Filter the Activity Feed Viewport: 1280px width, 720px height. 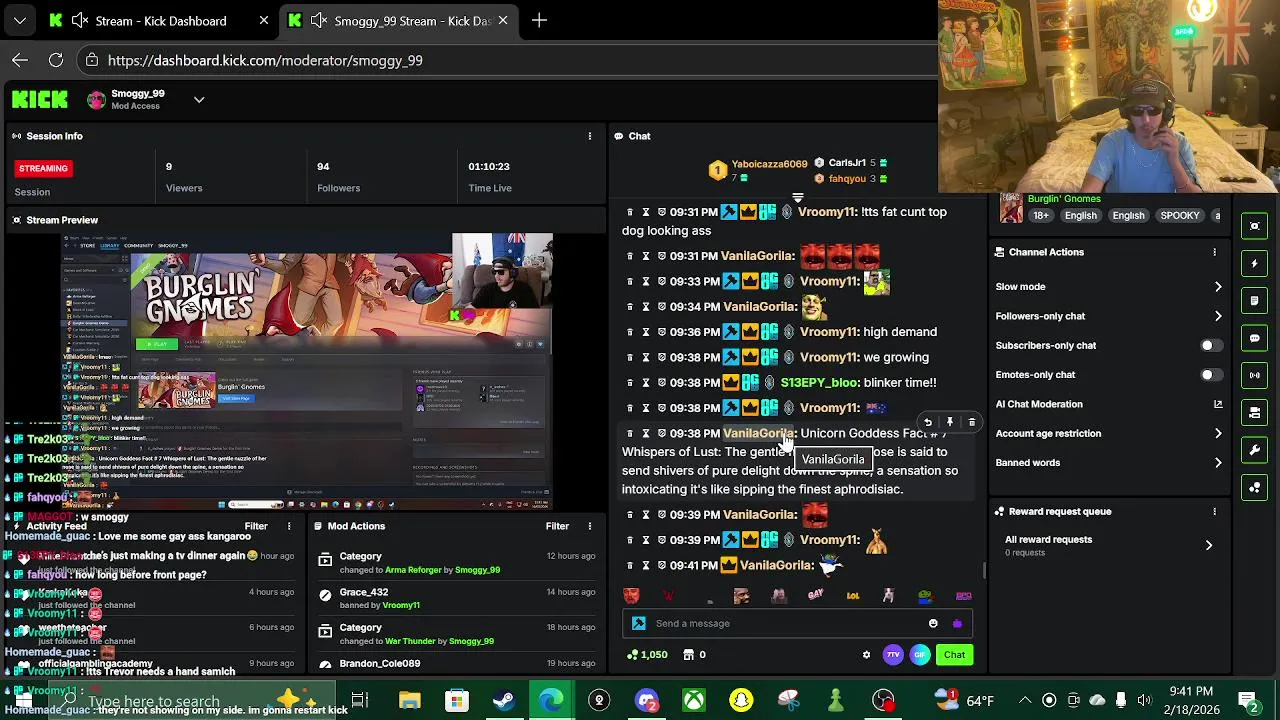pos(256,526)
